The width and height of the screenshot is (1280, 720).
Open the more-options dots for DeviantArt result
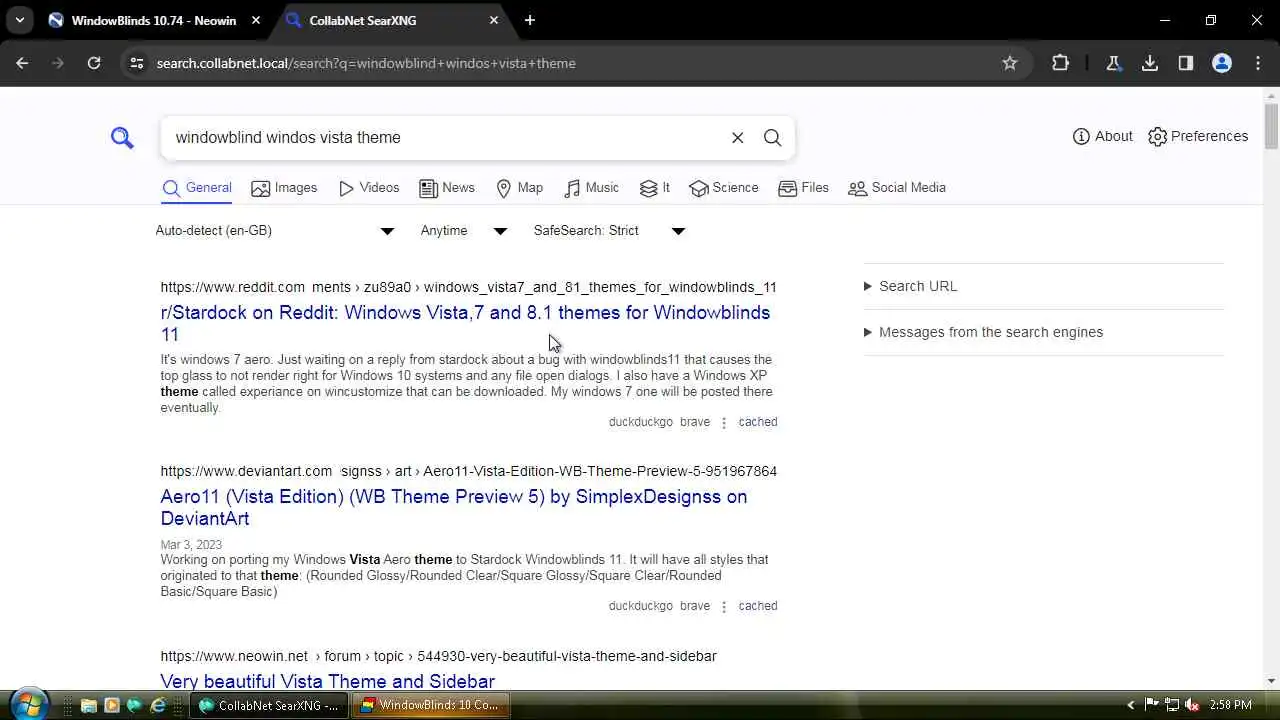coord(724,607)
